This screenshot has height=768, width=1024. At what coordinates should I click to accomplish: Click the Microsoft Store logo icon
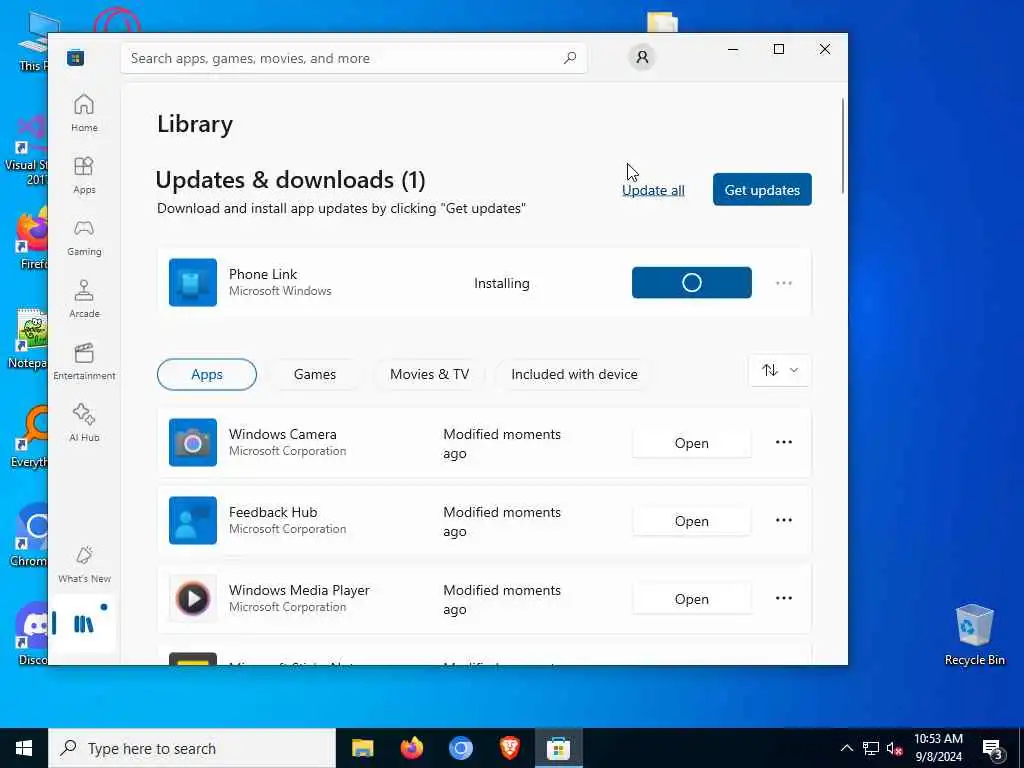(75, 58)
